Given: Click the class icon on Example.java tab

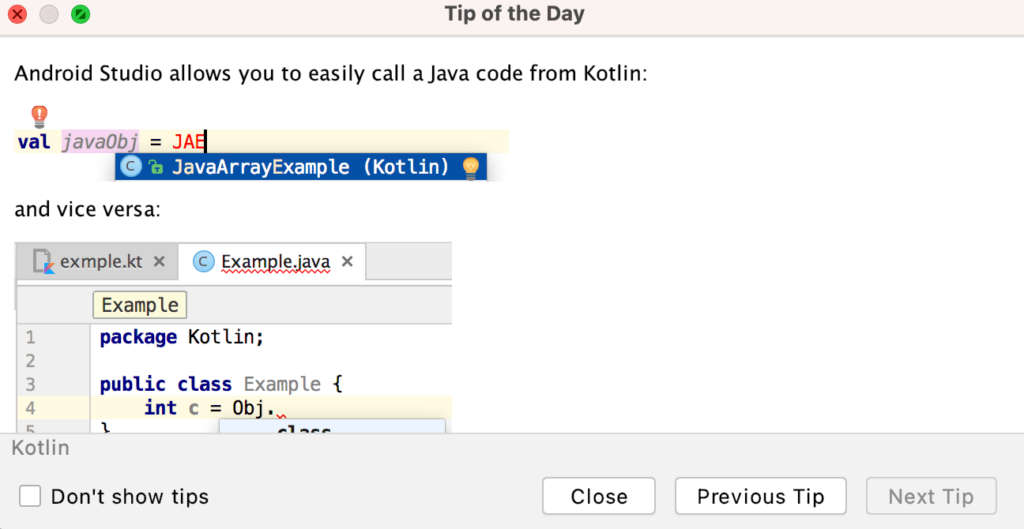Looking at the screenshot, I should 204,262.
